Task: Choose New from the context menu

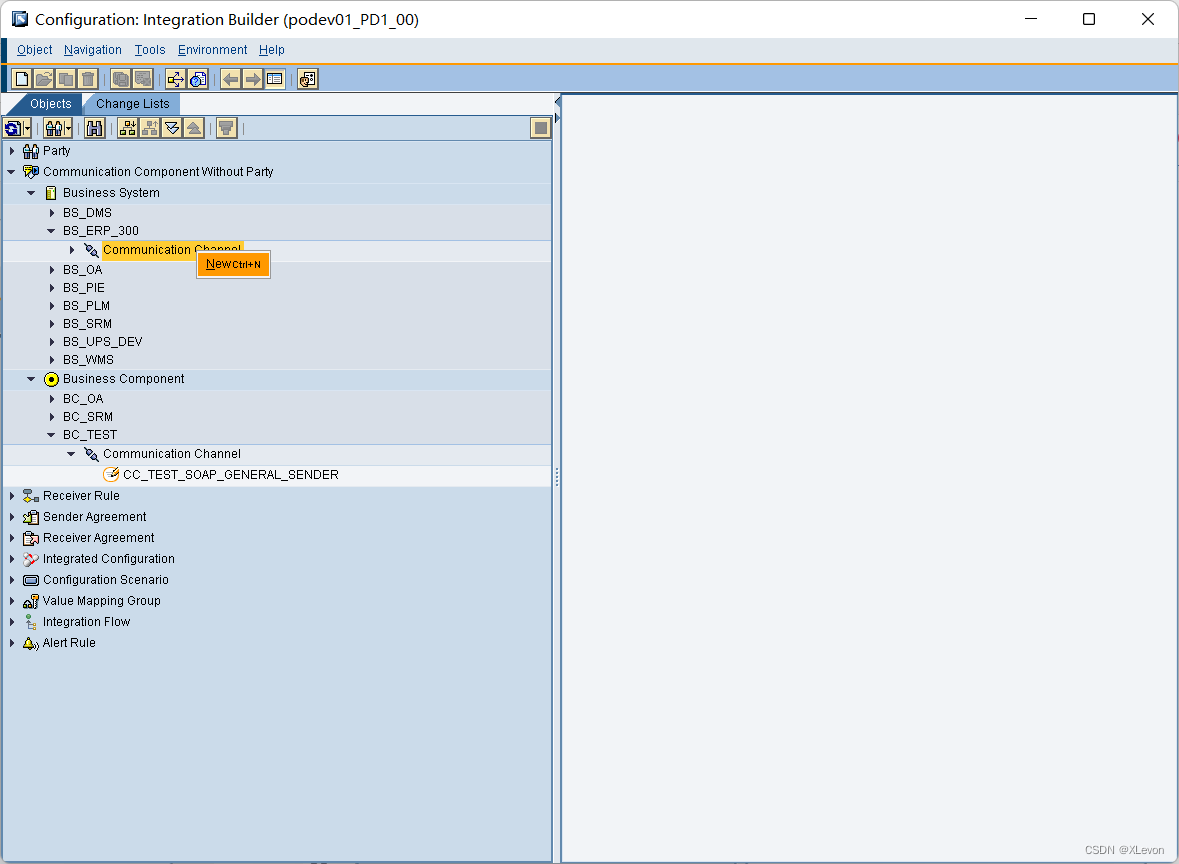Action: click(x=233, y=265)
